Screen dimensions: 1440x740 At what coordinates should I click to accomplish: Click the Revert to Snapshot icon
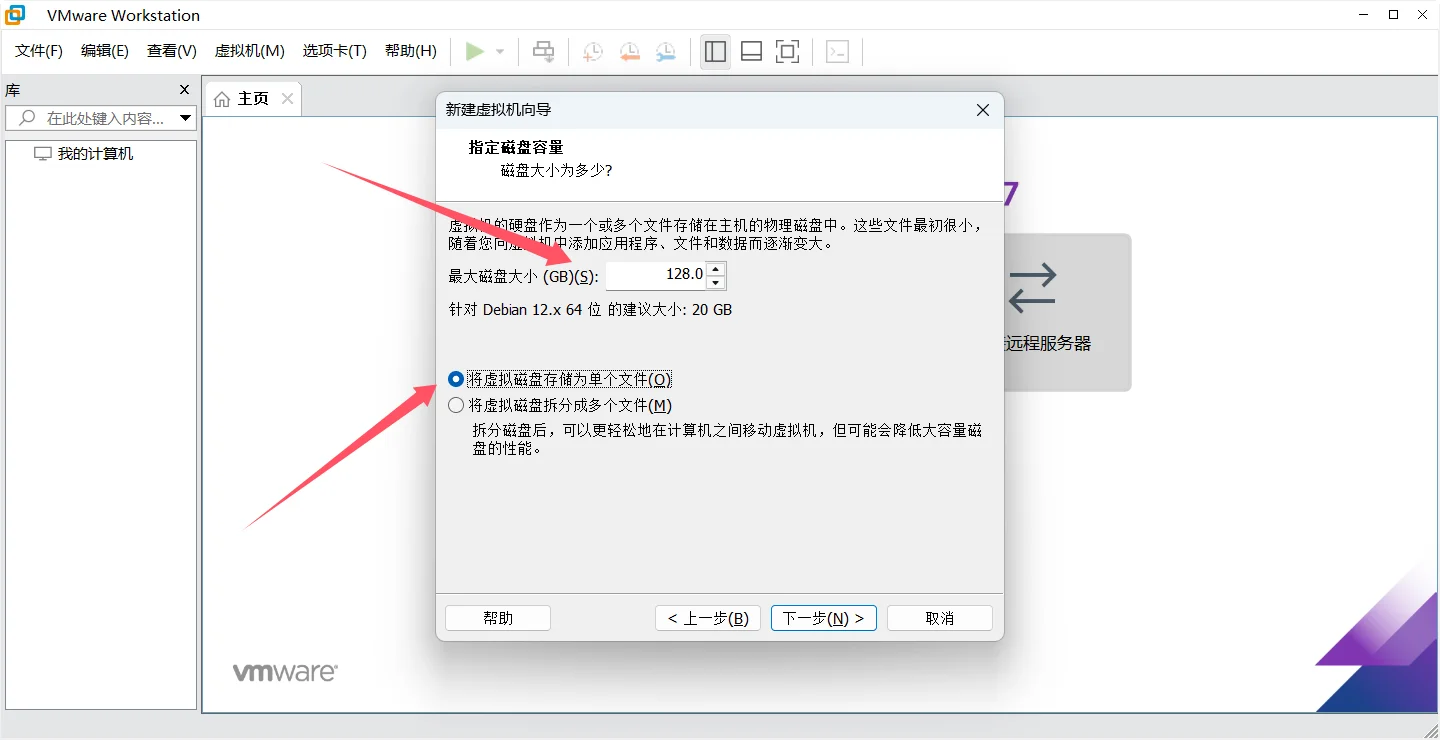coord(629,52)
